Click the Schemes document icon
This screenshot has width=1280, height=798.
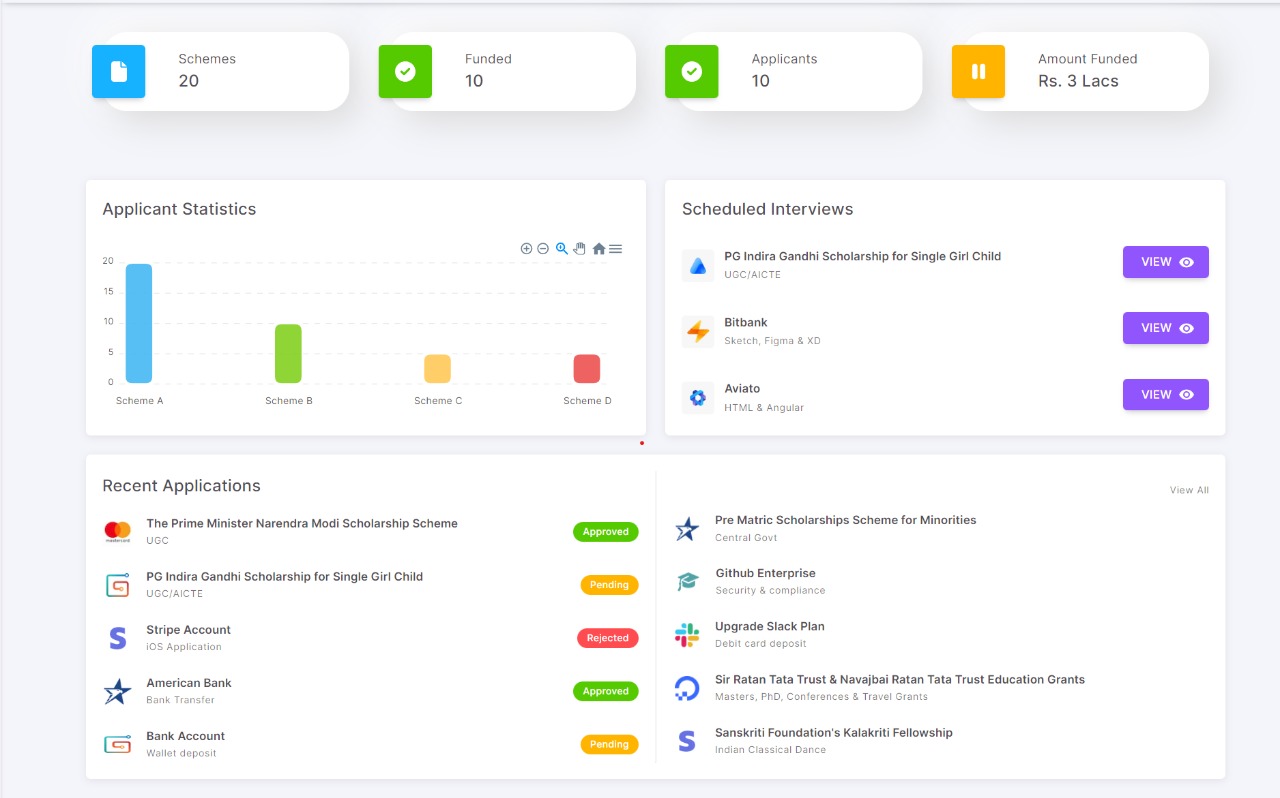click(118, 71)
